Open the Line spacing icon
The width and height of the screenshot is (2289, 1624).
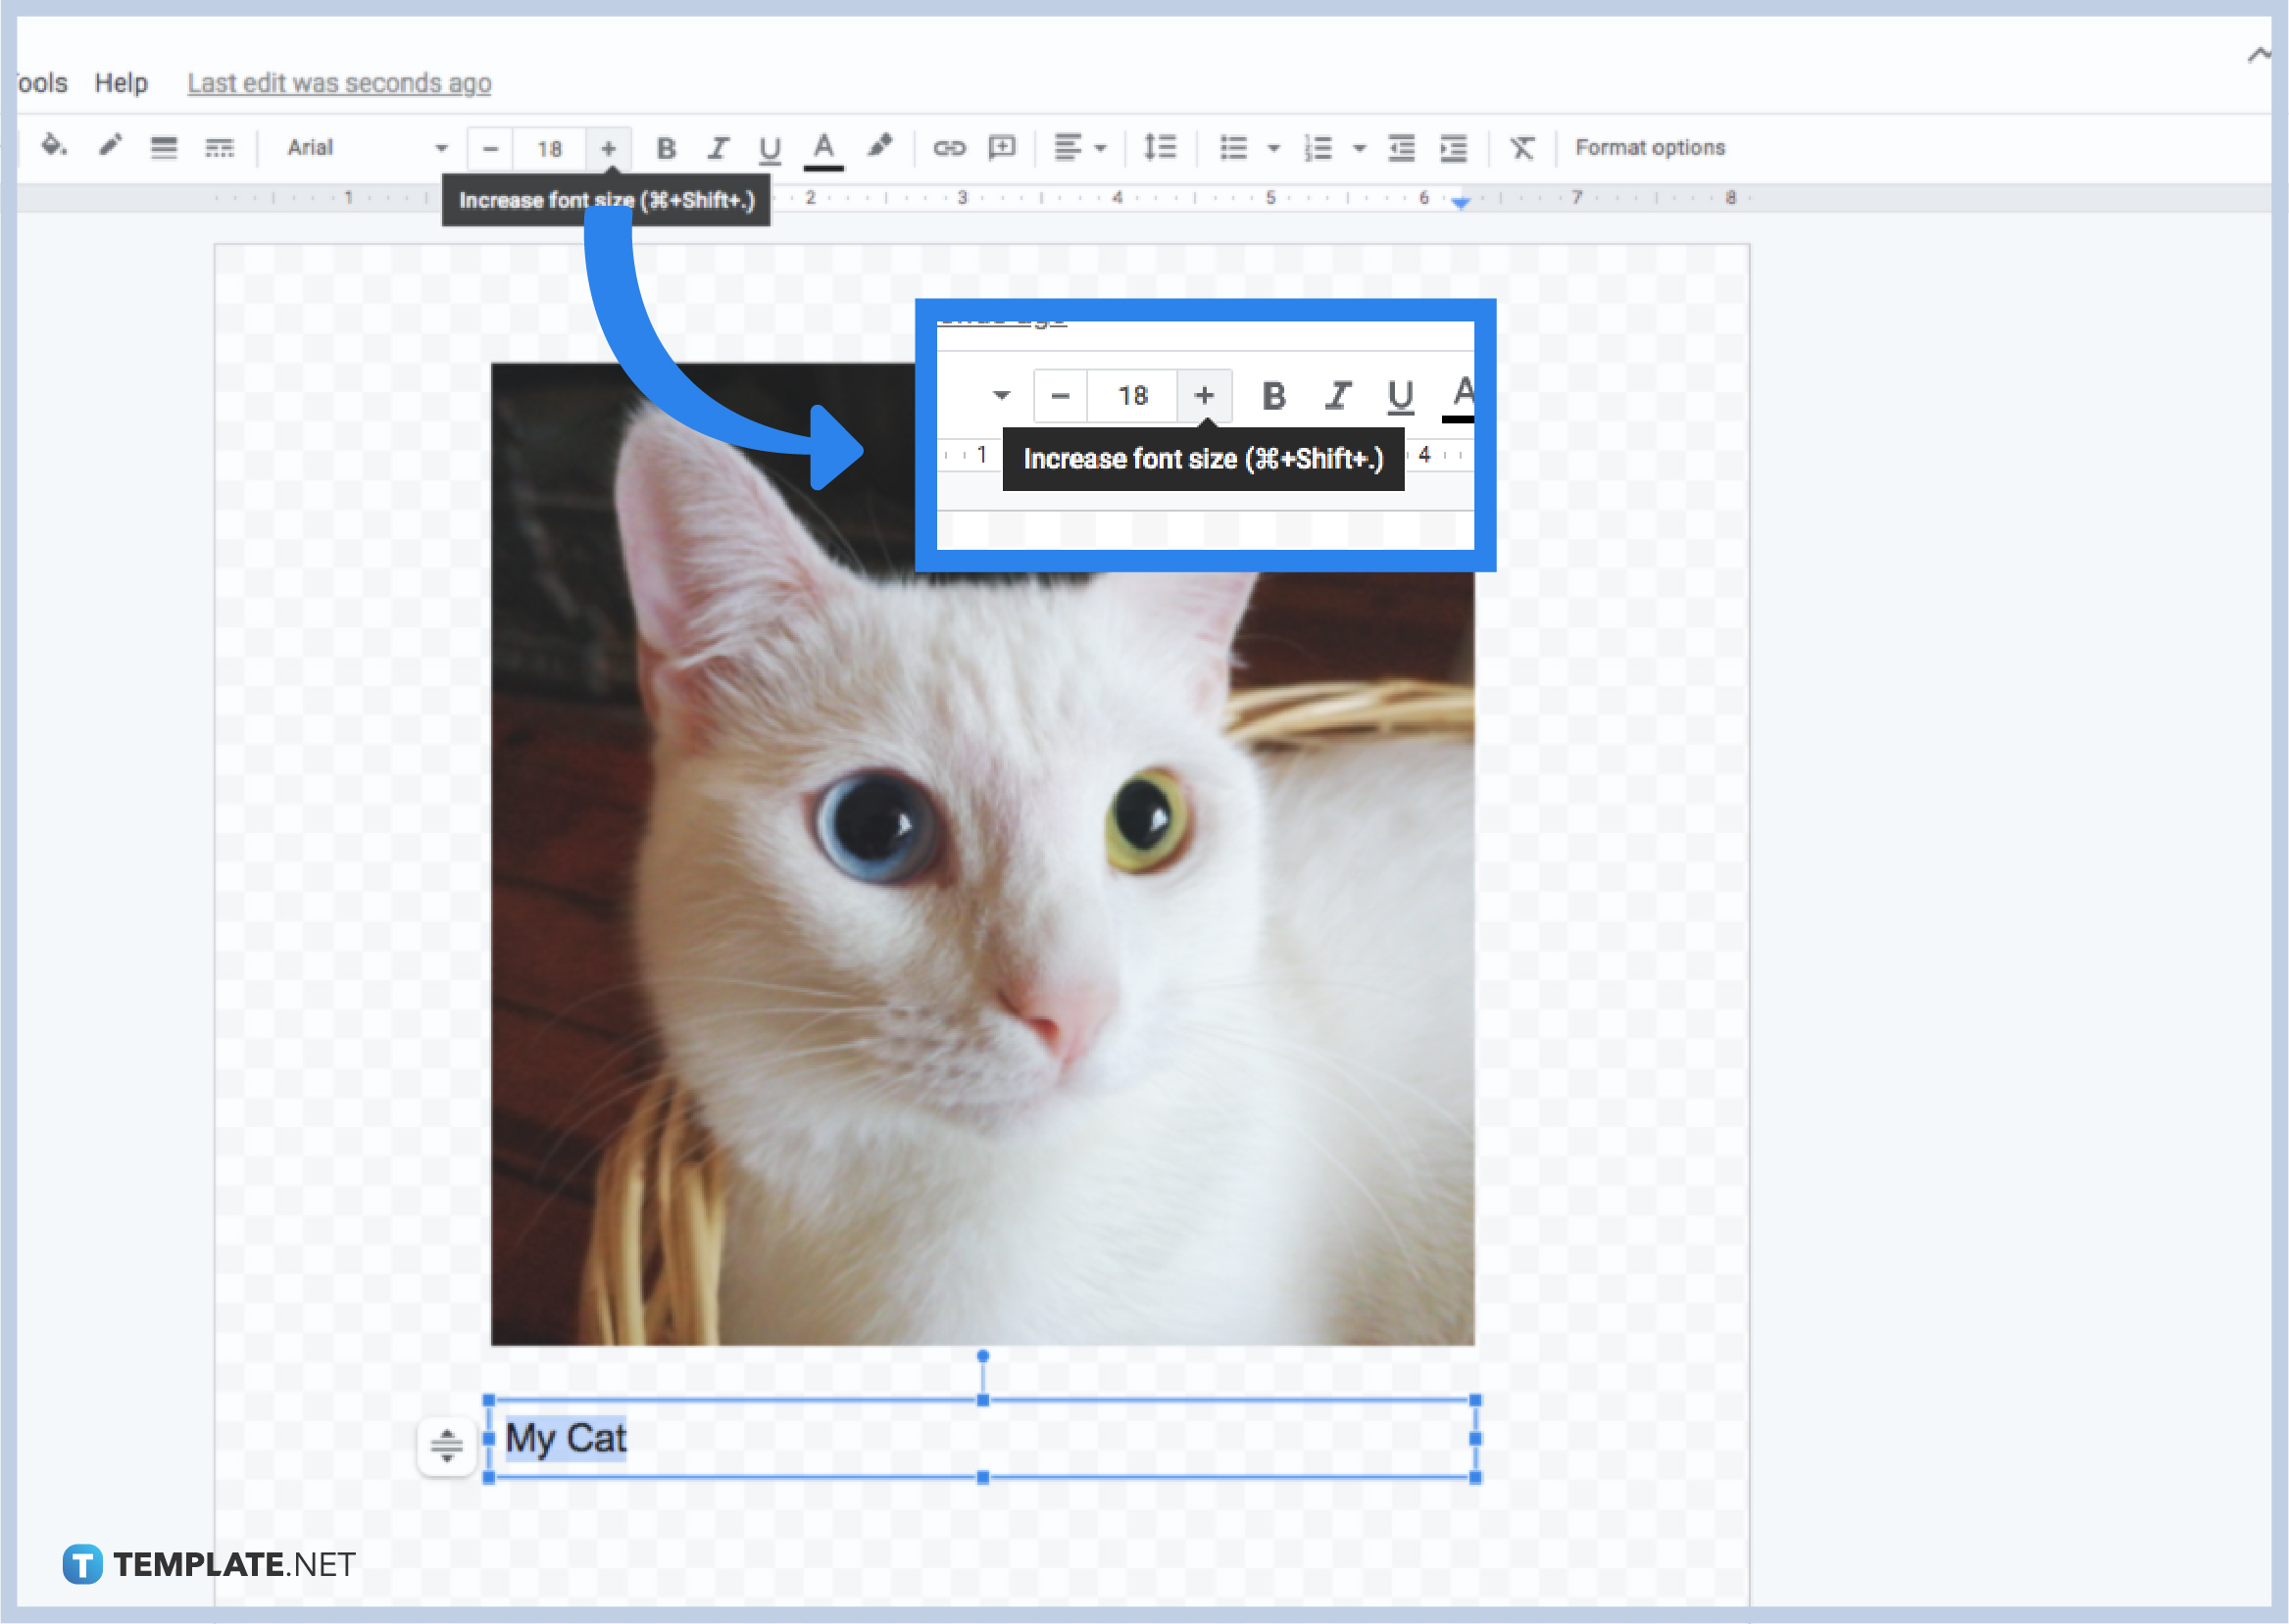1160,147
